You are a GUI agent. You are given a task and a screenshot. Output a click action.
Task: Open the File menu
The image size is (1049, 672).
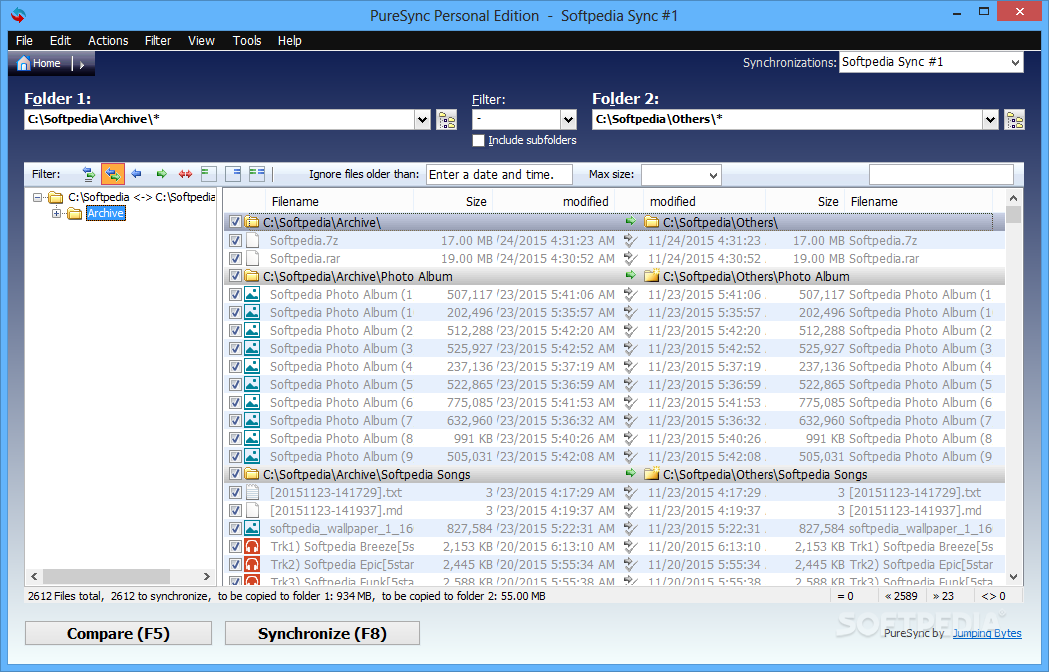click(x=24, y=41)
